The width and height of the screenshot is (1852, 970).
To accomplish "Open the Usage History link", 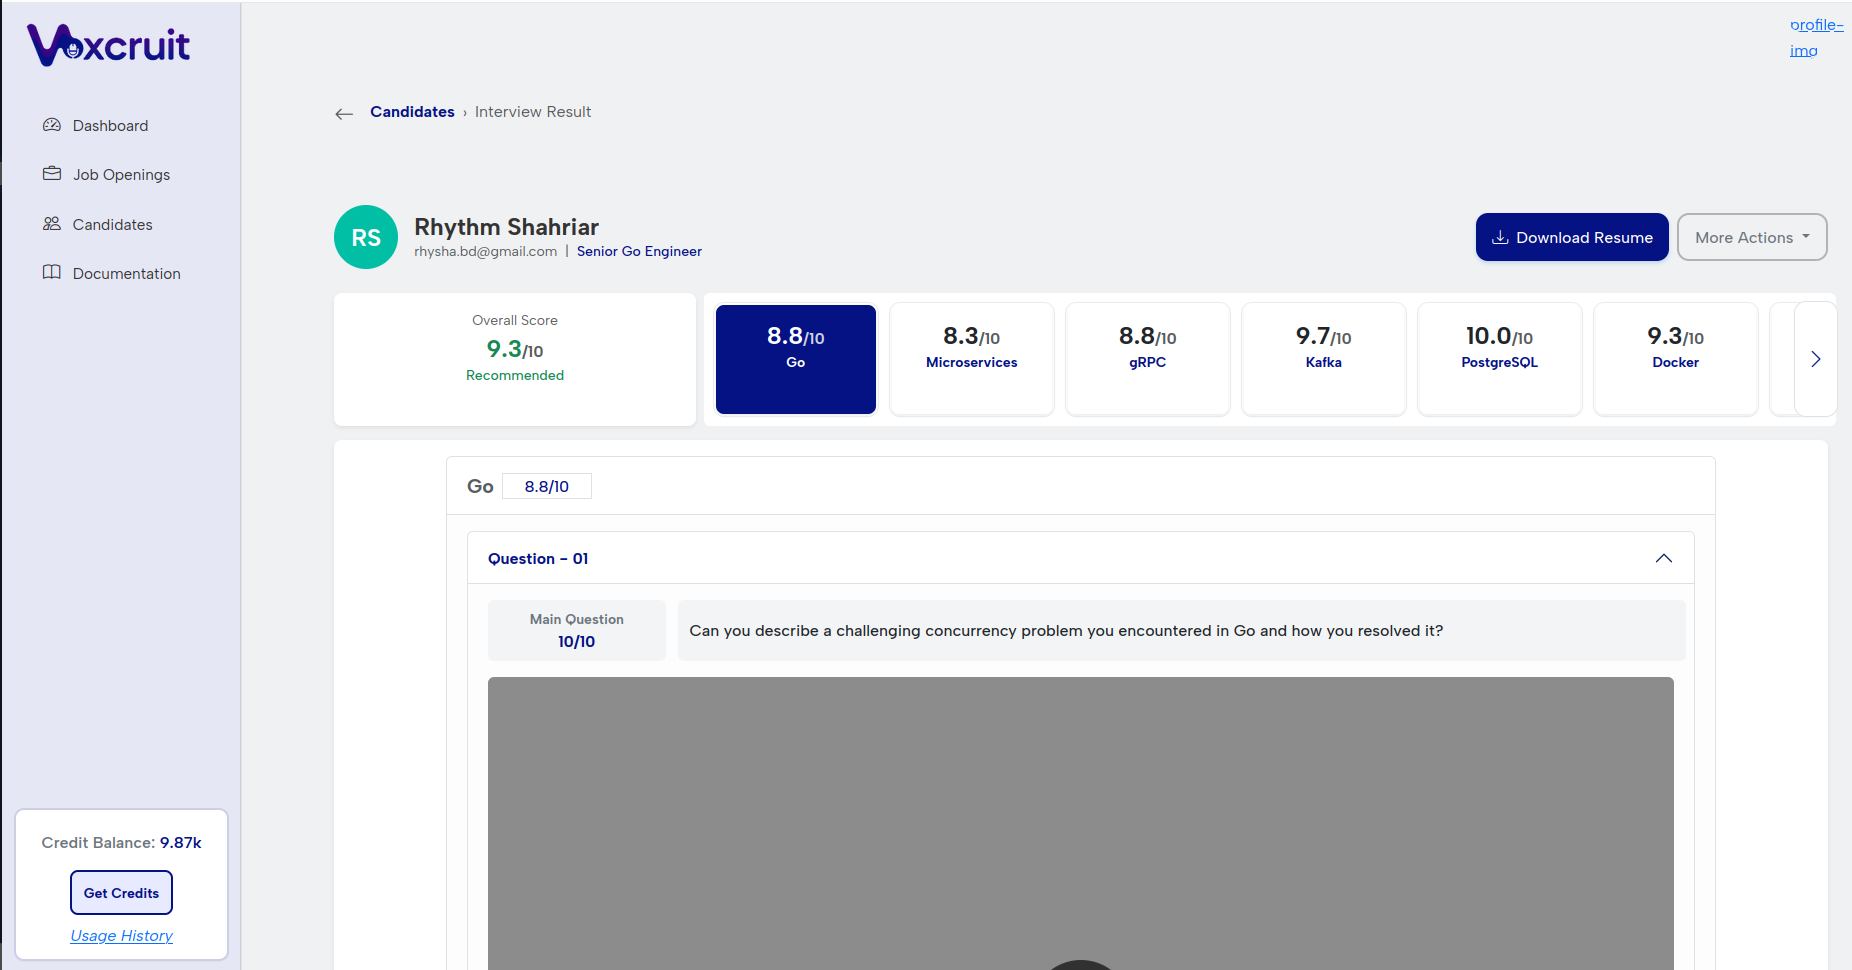I will (122, 936).
